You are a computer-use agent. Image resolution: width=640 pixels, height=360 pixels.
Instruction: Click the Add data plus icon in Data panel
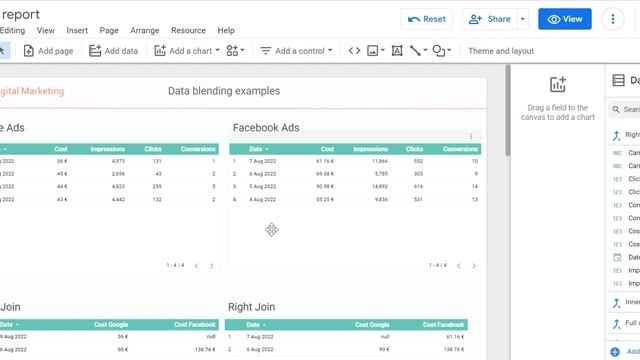click(615, 352)
